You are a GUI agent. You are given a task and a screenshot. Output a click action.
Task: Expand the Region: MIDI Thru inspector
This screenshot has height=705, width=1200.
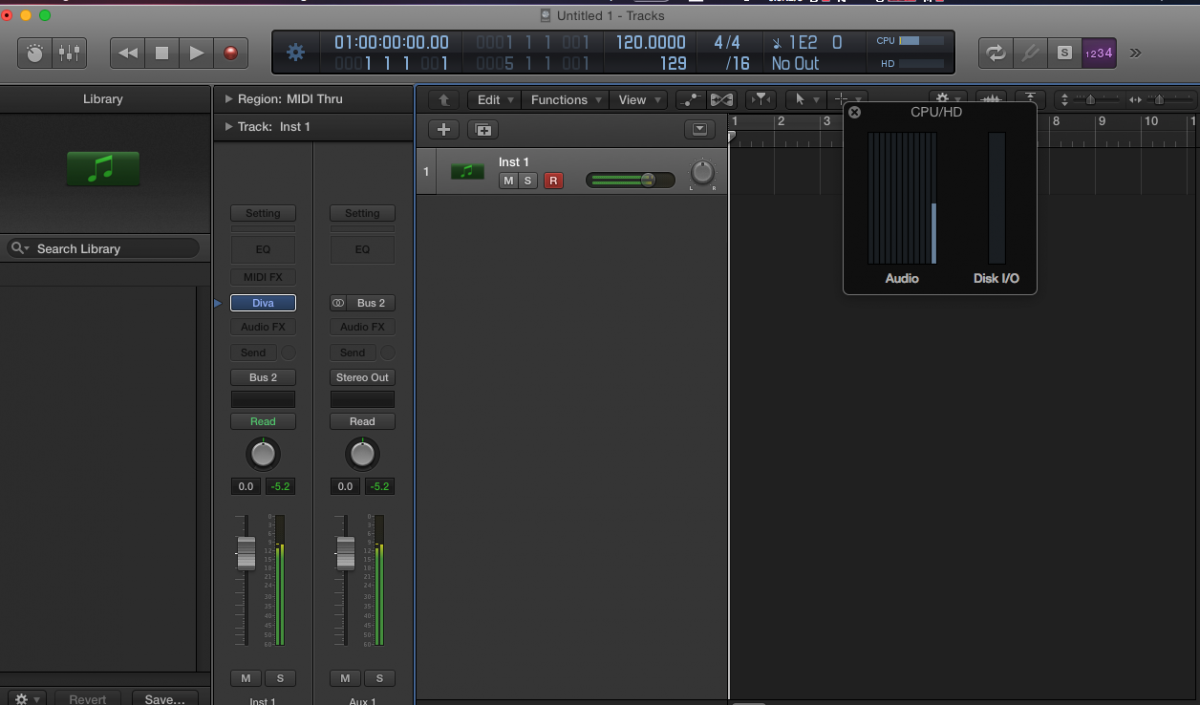point(228,99)
